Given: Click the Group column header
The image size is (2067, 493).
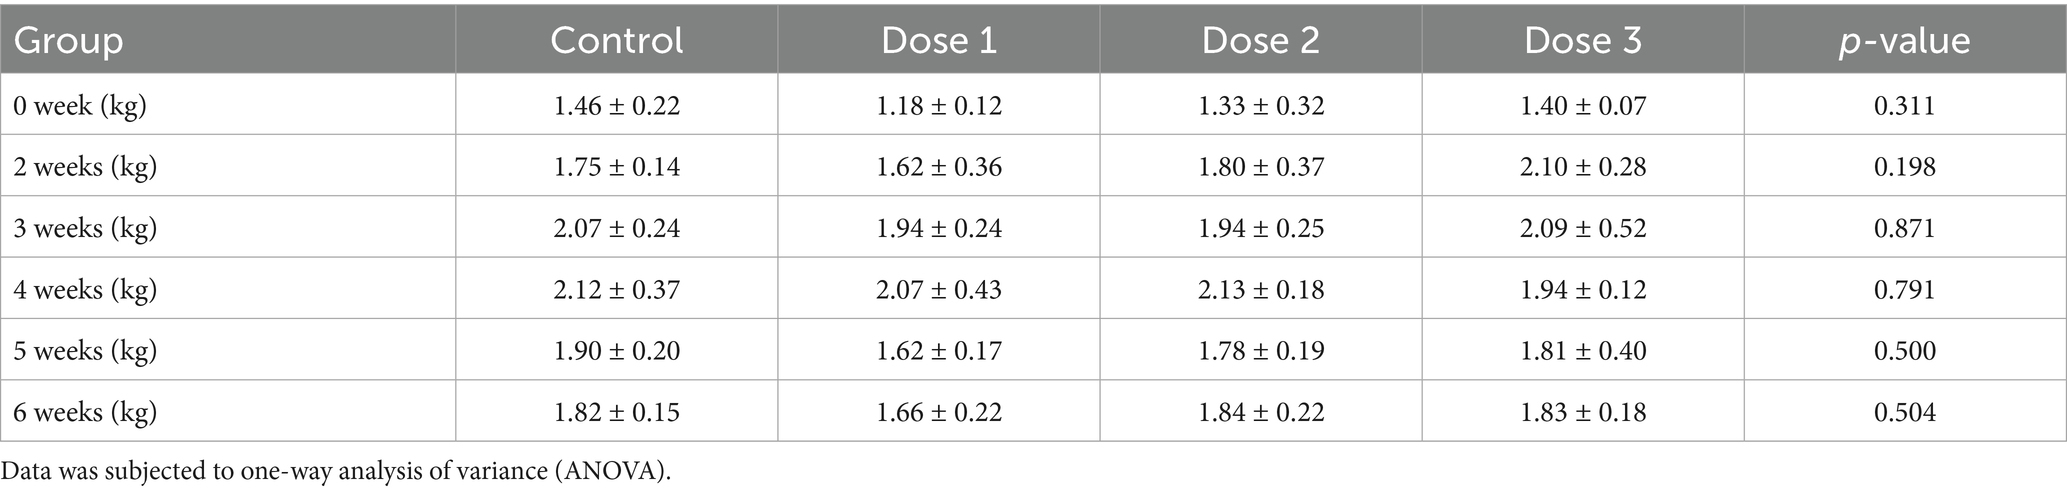Looking at the screenshot, I should [68, 41].
